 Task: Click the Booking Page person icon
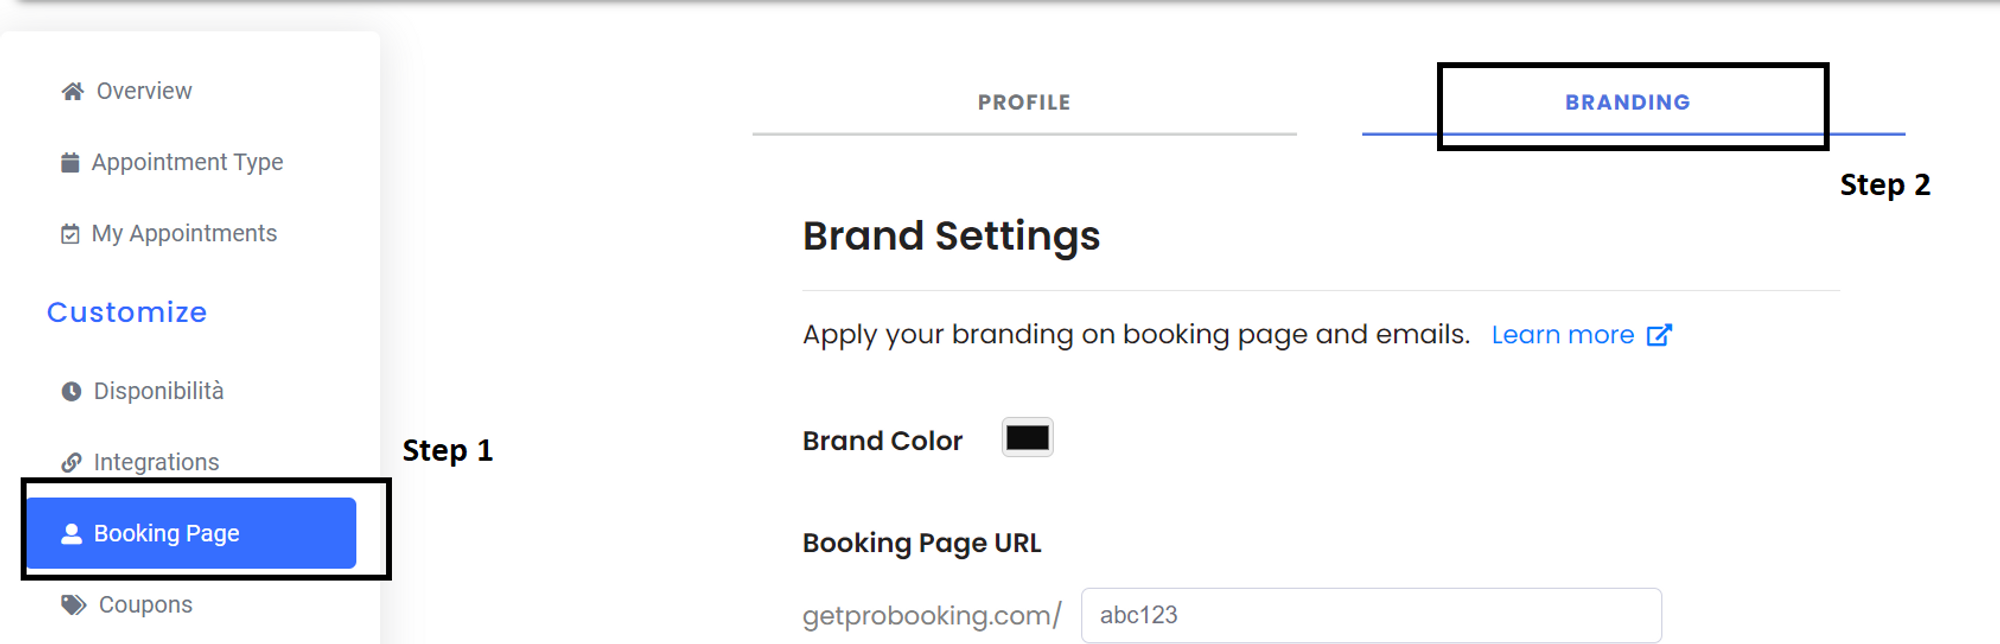[x=71, y=534]
